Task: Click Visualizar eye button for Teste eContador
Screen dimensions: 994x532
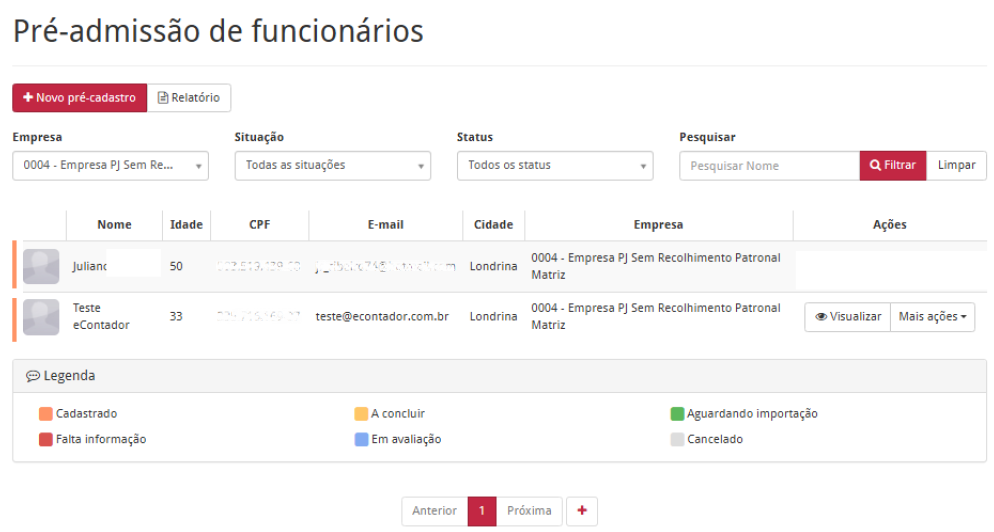Action: 847,317
